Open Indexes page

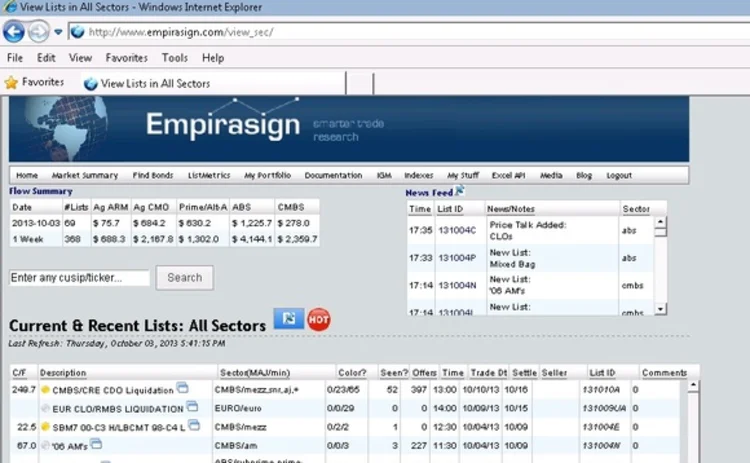point(419,176)
